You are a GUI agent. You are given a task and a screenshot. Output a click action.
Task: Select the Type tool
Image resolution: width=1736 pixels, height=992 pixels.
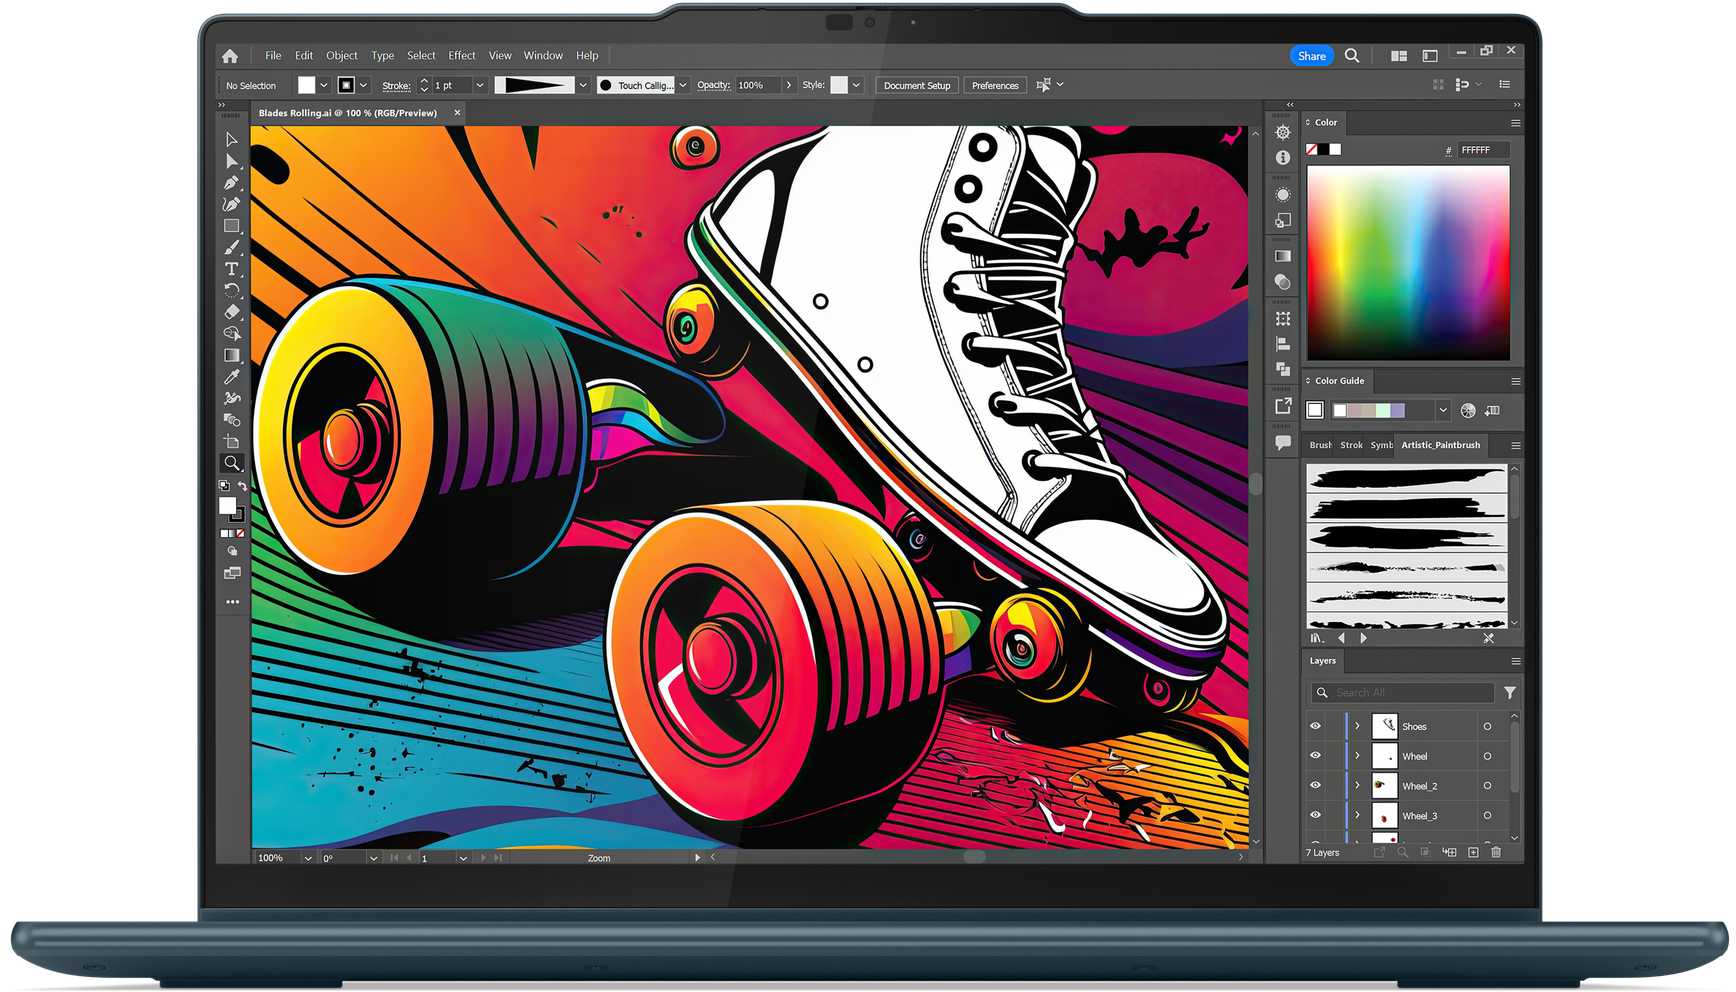tap(231, 269)
